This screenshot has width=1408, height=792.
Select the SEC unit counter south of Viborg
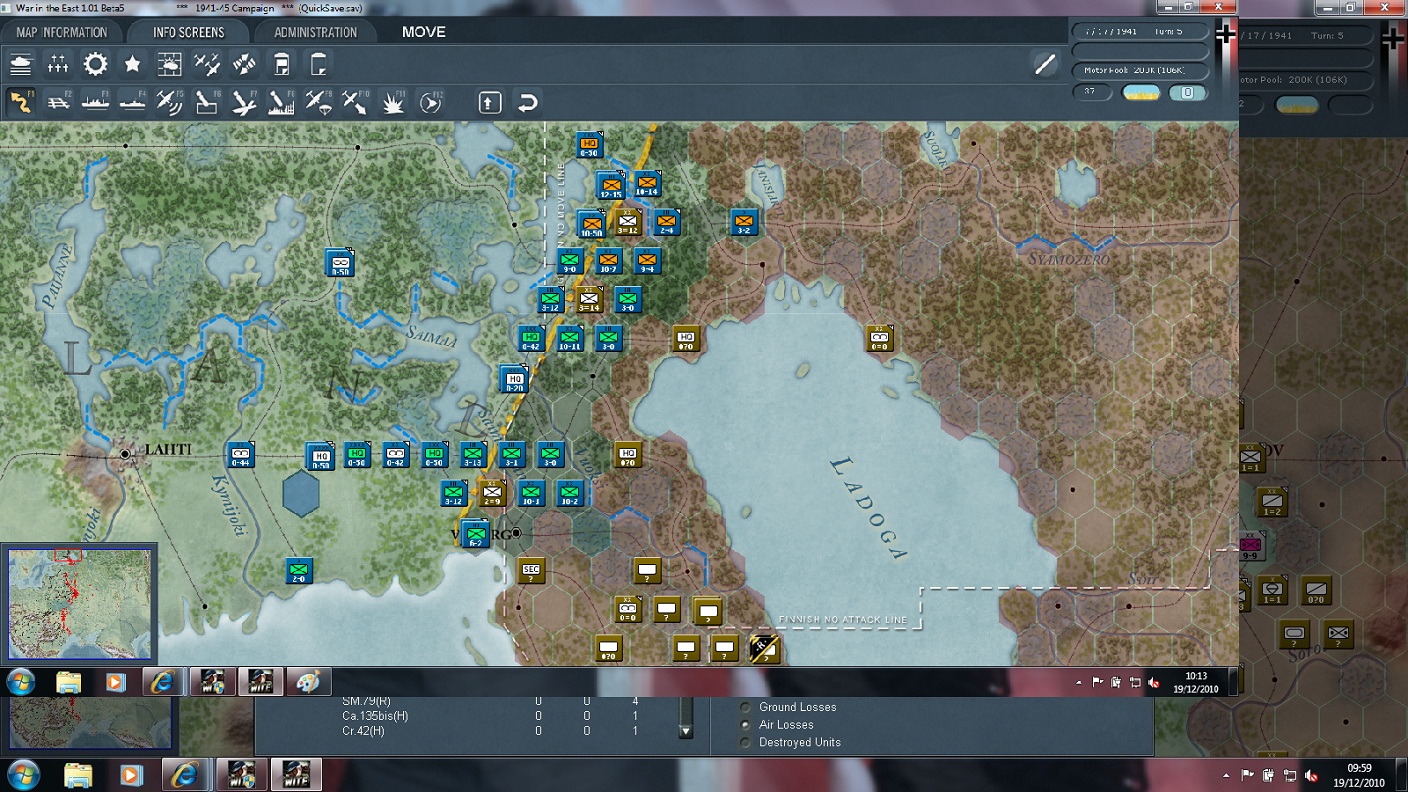(x=531, y=572)
